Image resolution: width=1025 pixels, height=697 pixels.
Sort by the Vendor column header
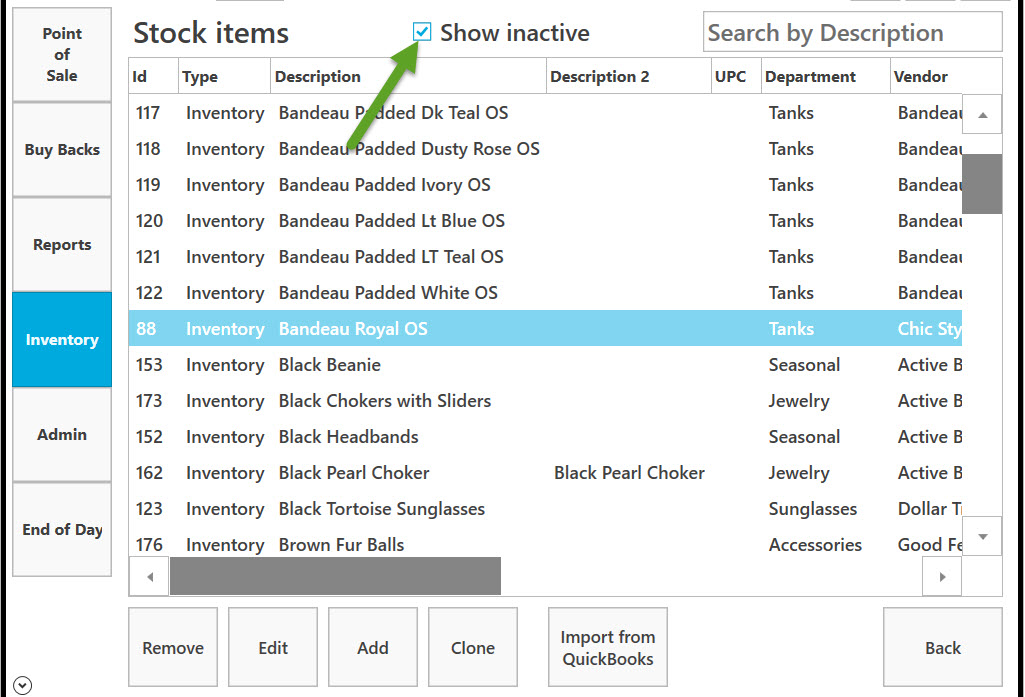(x=946, y=76)
